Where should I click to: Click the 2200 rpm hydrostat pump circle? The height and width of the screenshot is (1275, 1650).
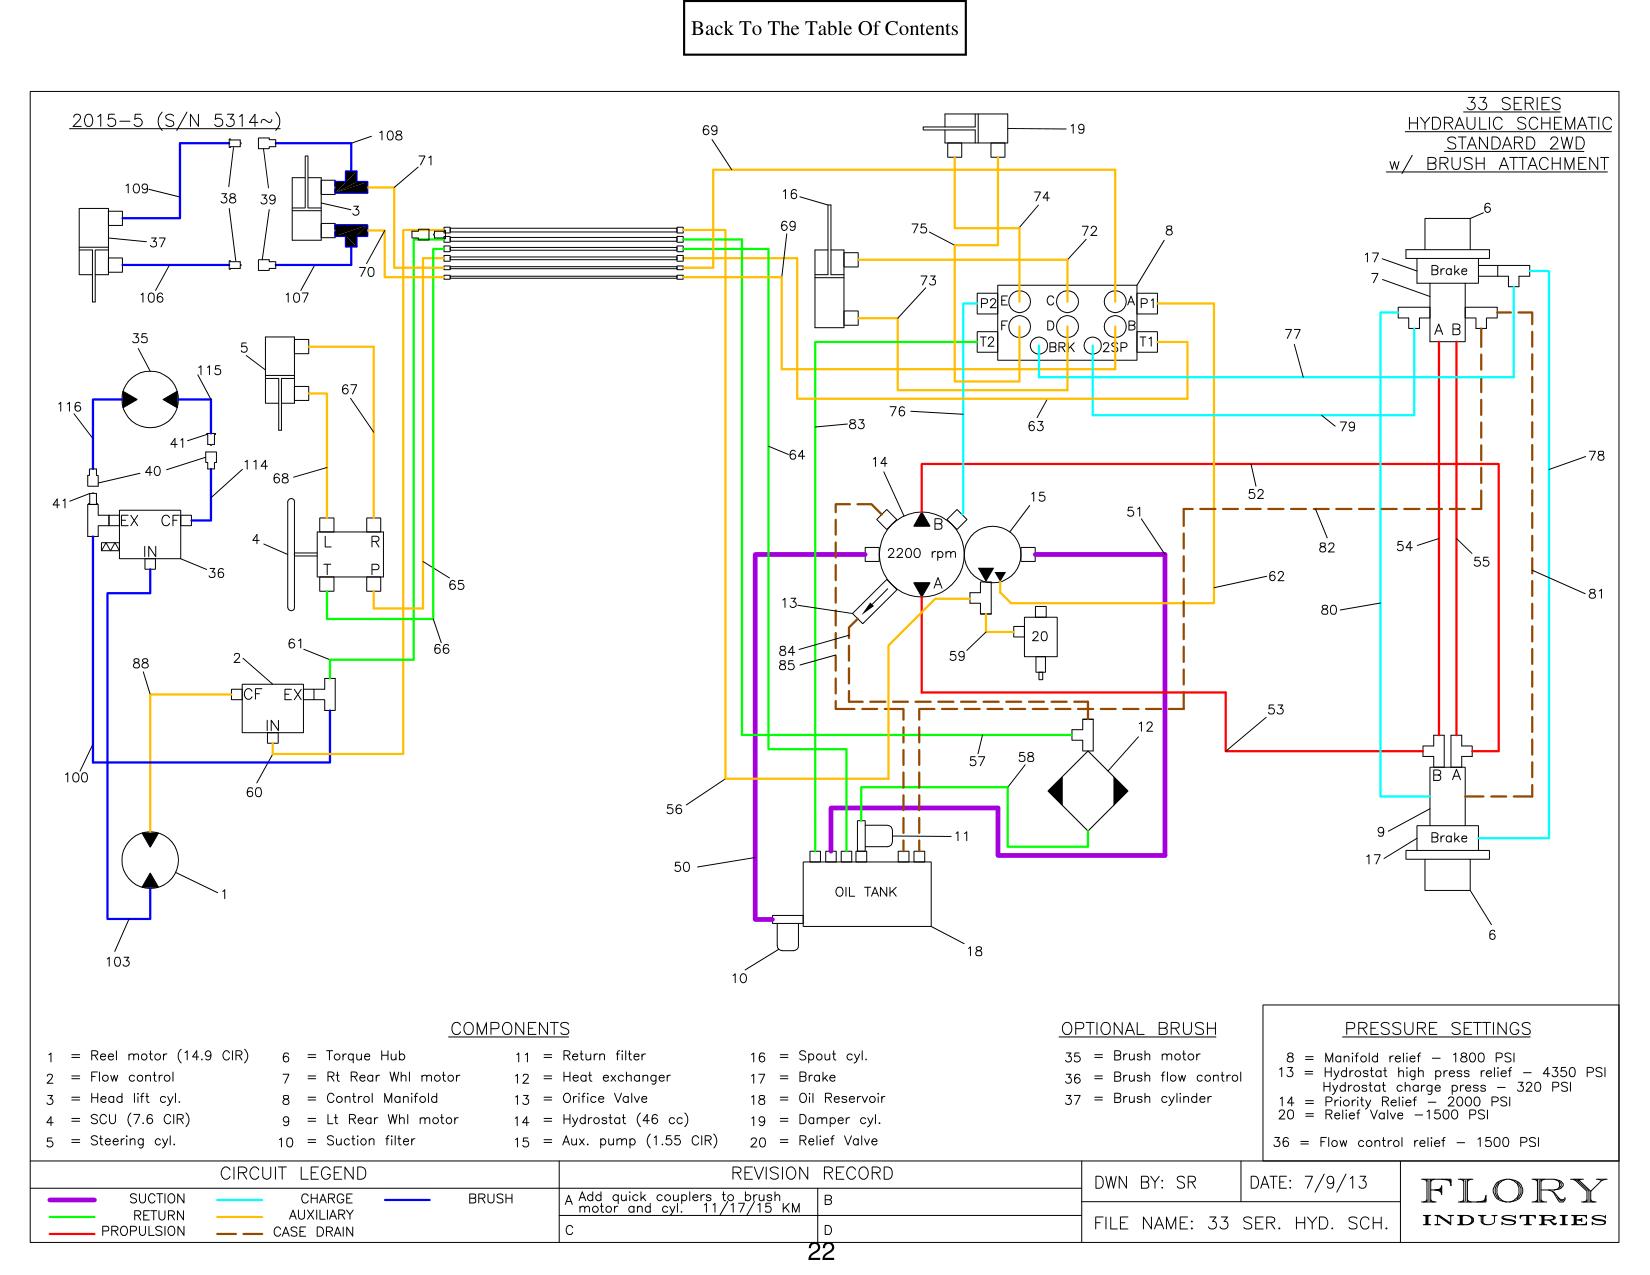coord(920,553)
